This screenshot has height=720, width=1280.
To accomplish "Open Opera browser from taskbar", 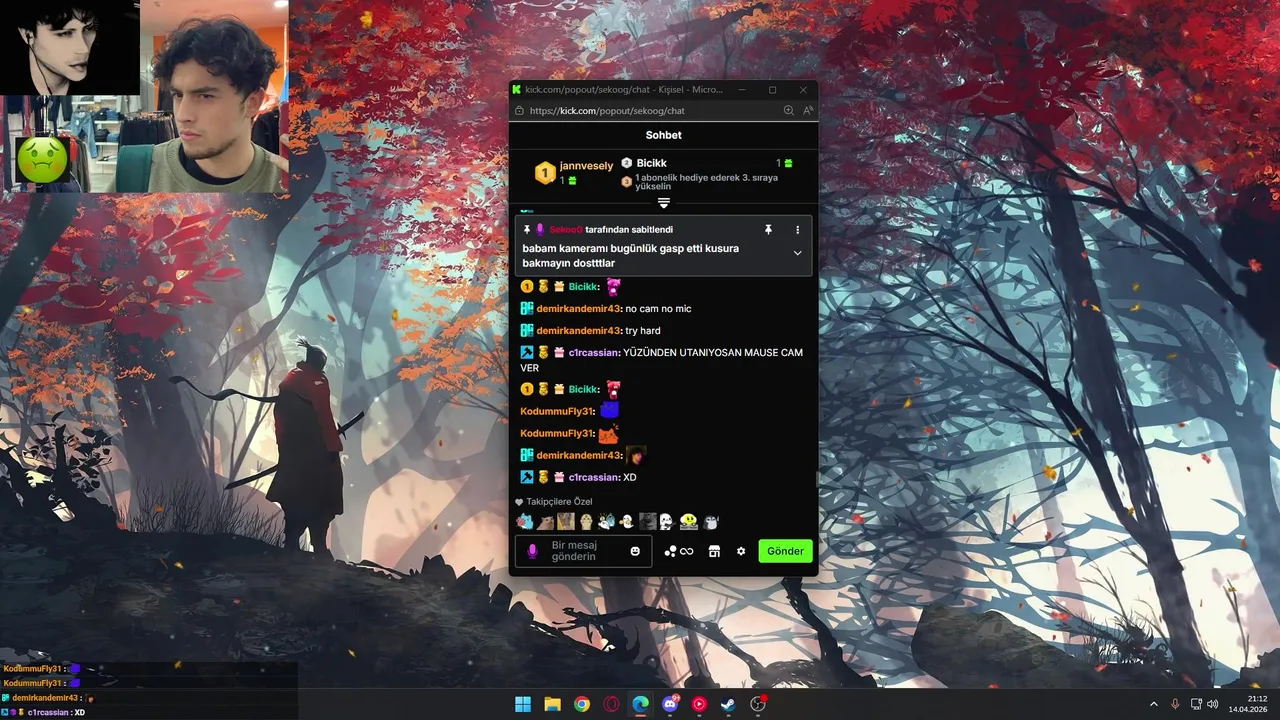I will point(611,704).
